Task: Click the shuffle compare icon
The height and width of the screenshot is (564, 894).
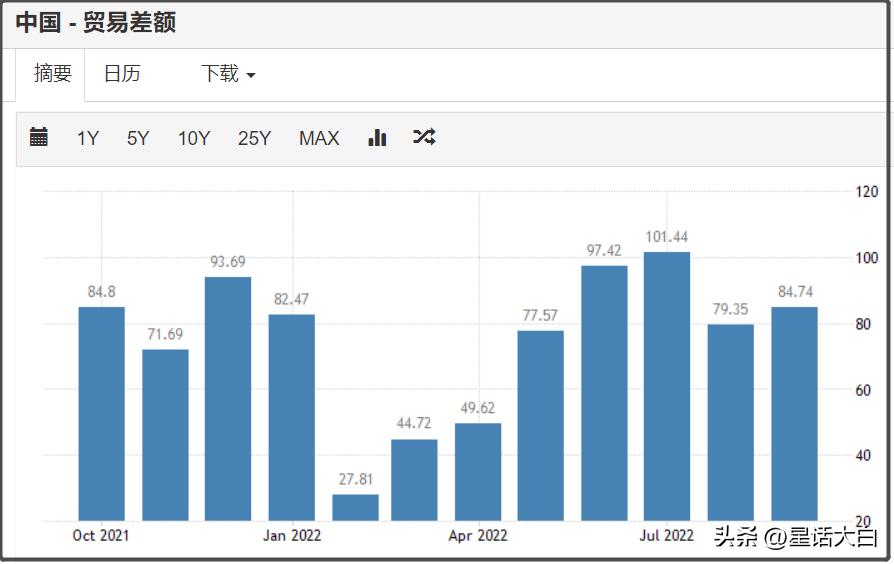Action: click(424, 138)
